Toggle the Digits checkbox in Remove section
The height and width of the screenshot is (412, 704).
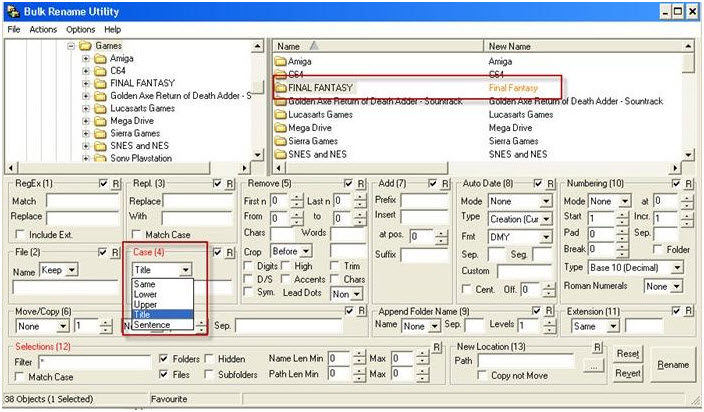click(x=247, y=266)
